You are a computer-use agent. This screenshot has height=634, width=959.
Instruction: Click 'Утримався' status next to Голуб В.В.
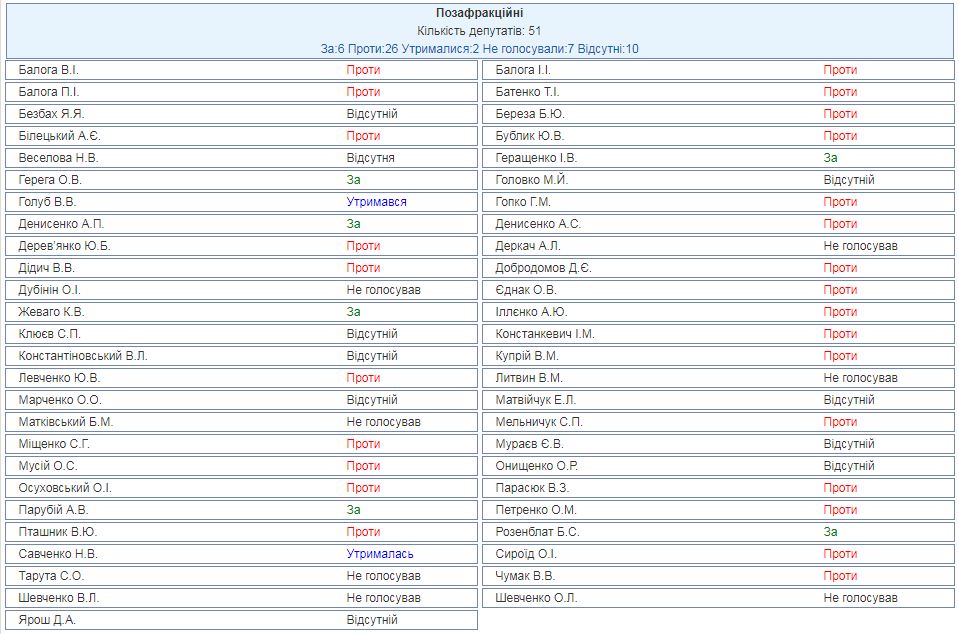coord(376,202)
